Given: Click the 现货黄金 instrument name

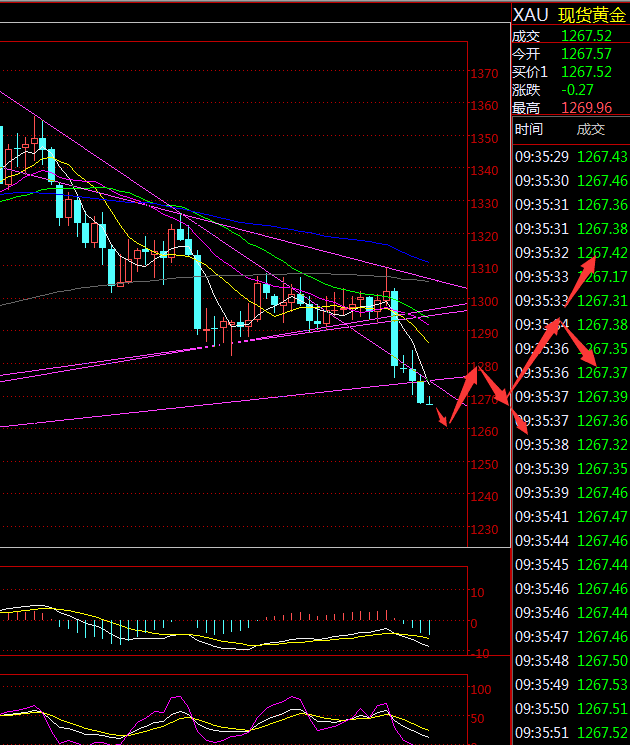Looking at the screenshot, I should point(592,15).
